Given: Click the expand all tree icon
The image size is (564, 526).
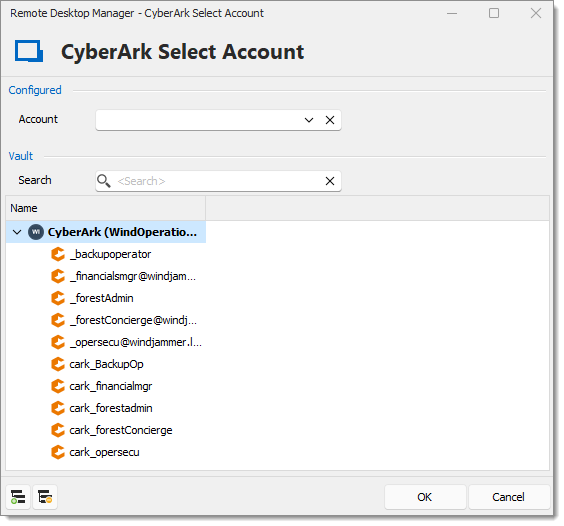Looking at the screenshot, I should (18, 497).
